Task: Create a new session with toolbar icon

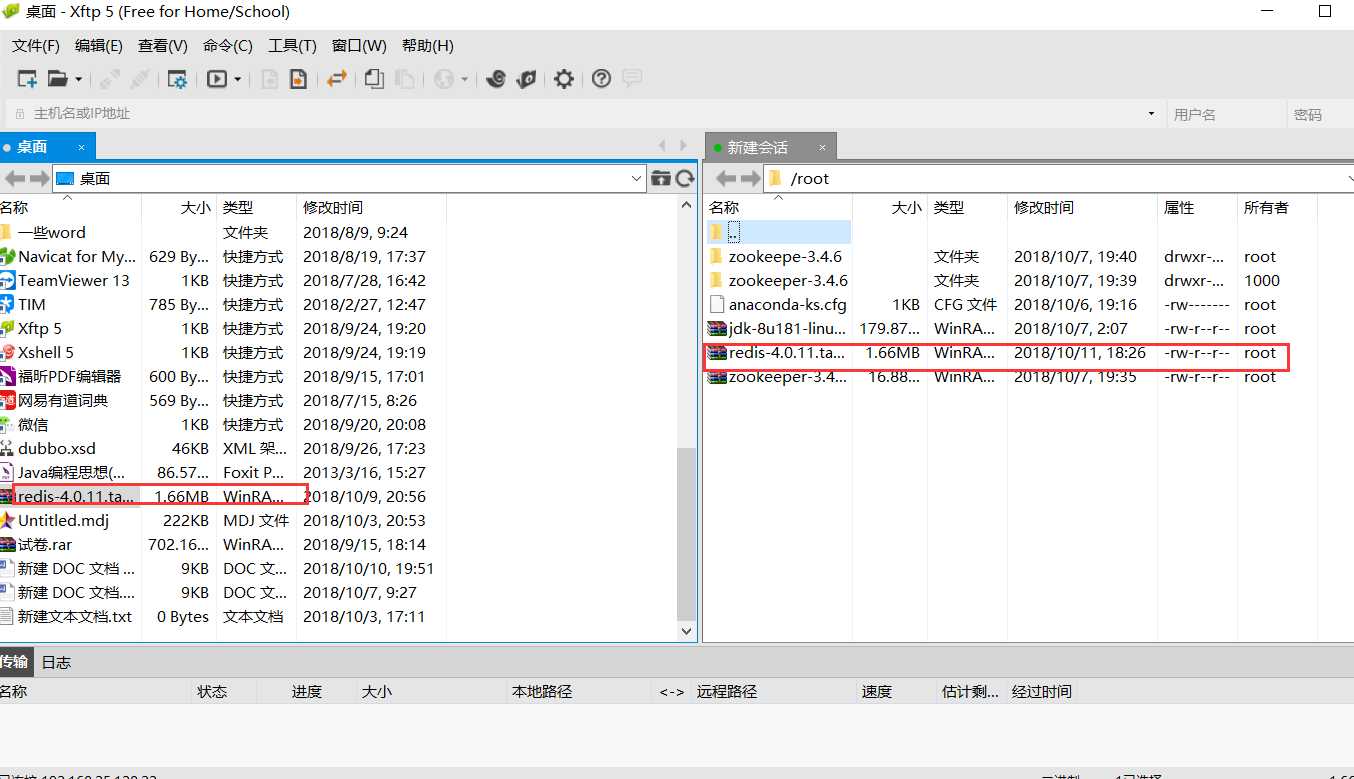Action: (27, 79)
